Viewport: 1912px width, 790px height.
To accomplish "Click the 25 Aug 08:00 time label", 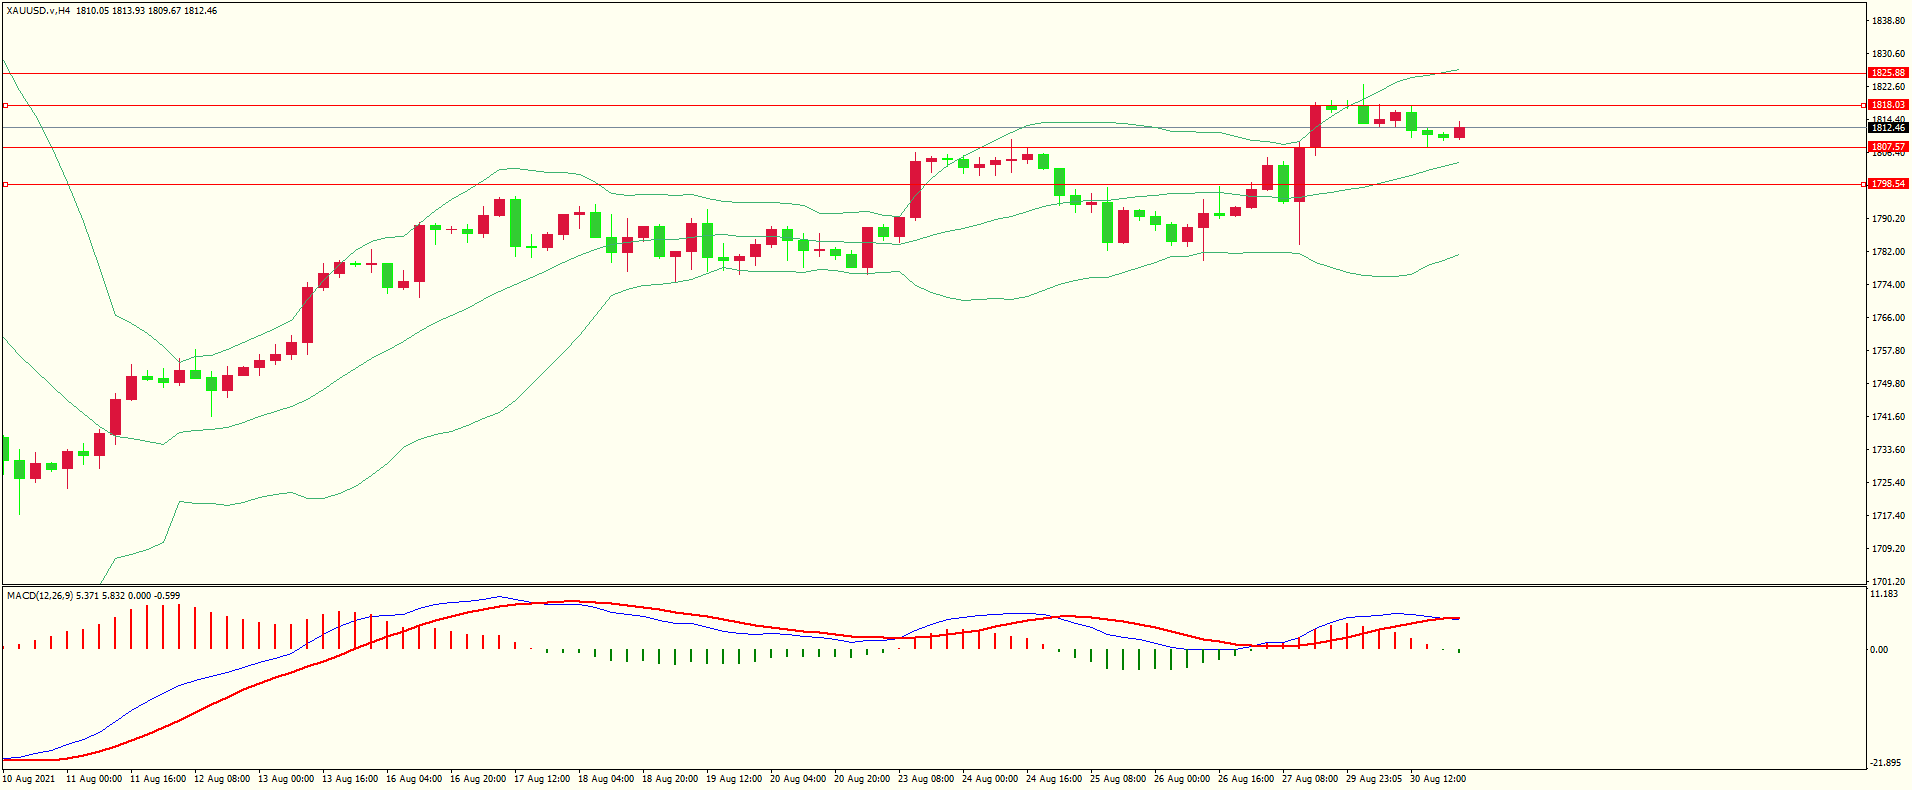I will [1118, 779].
